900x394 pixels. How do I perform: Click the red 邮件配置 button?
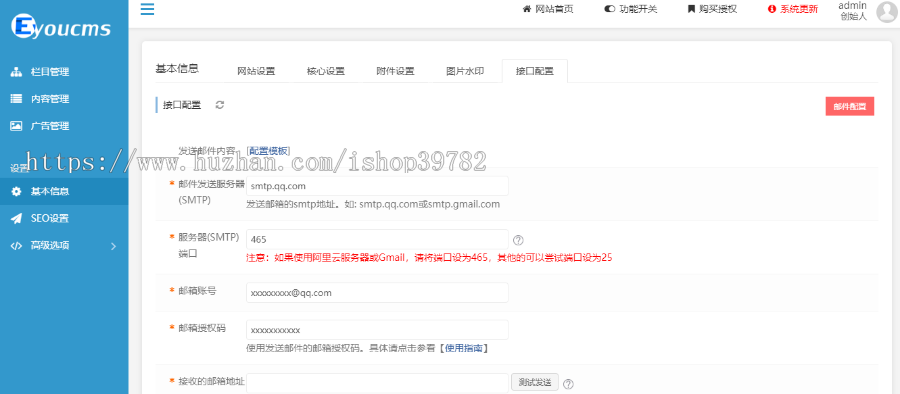[x=849, y=106]
